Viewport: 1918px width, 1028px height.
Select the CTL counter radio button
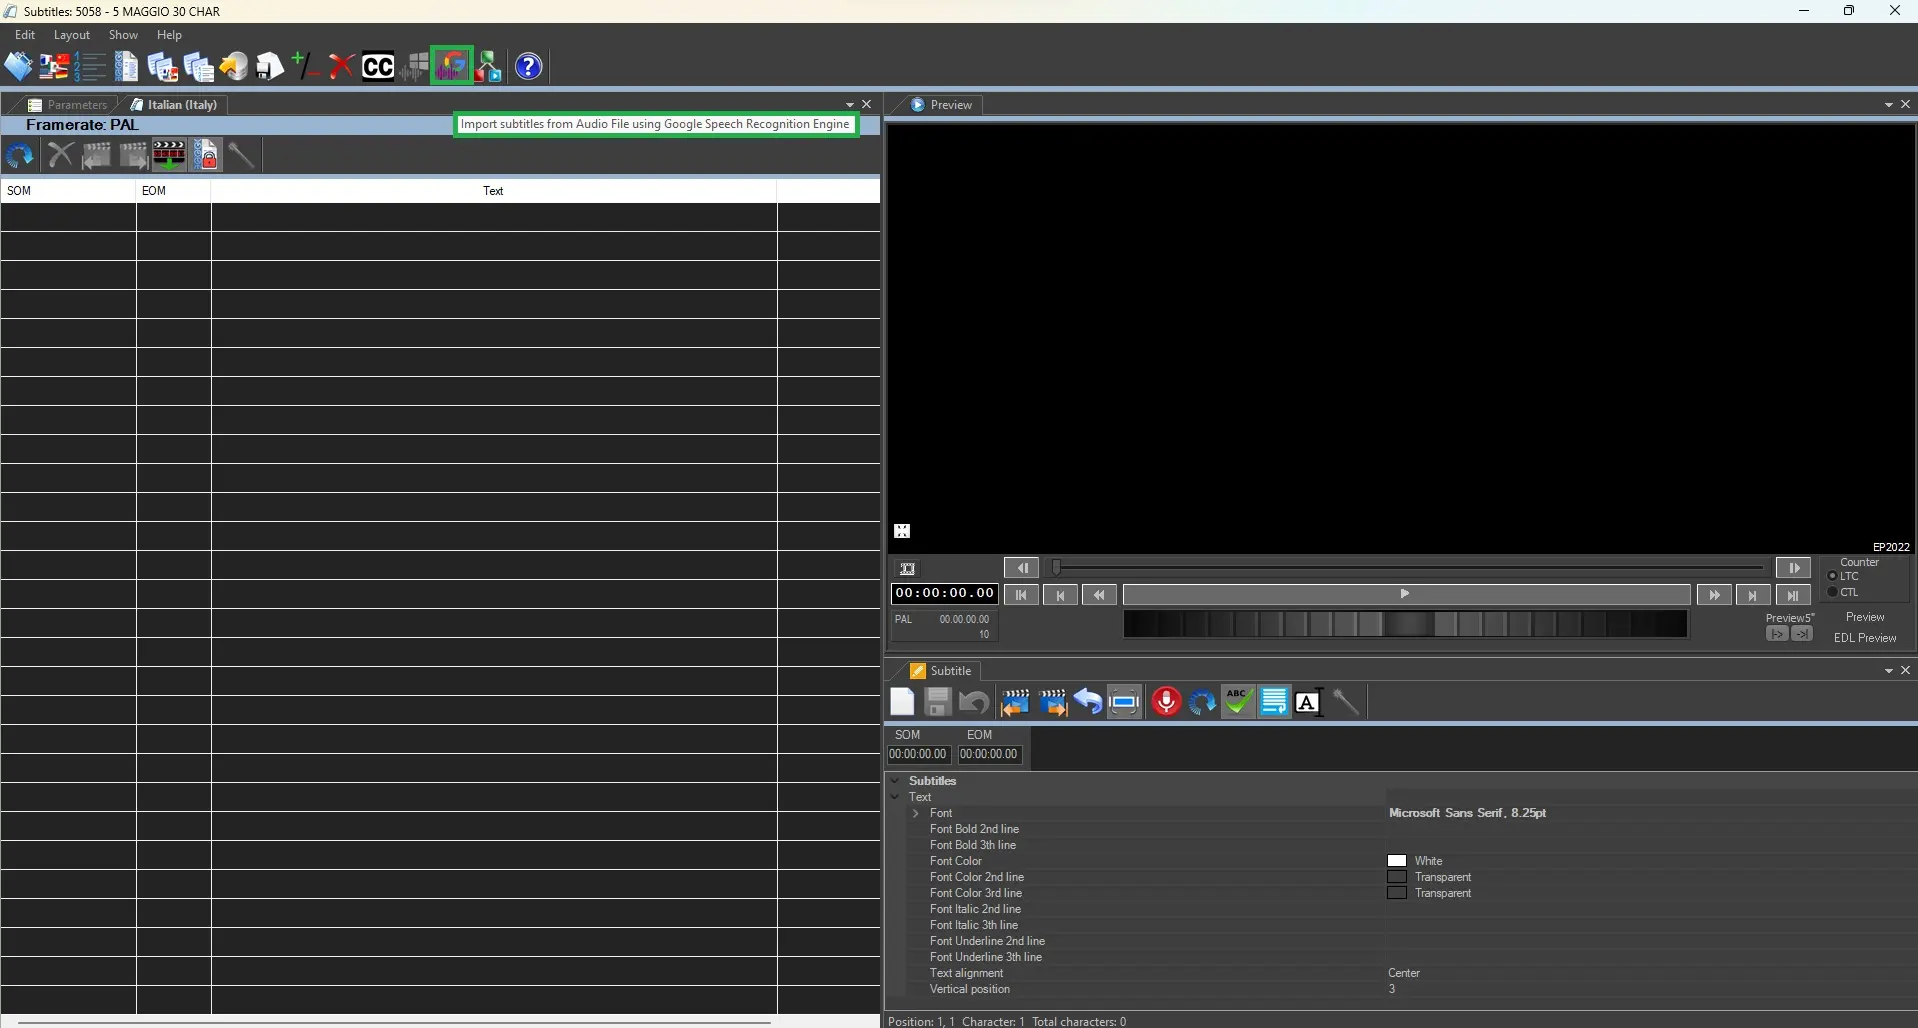pyautogui.click(x=1832, y=592)
